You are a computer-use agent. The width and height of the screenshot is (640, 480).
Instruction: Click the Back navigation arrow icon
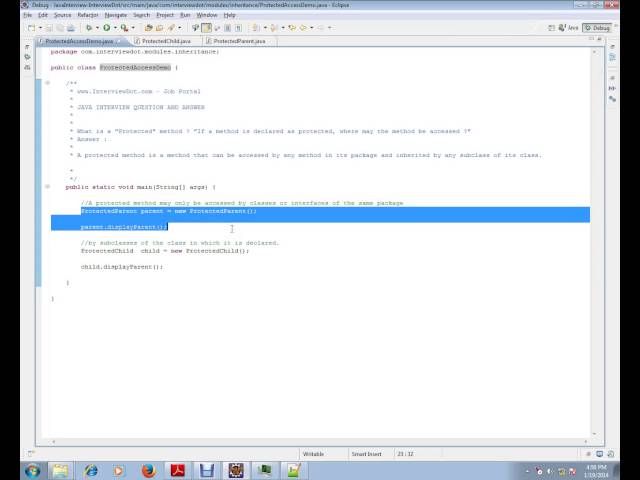pos(303,28)
